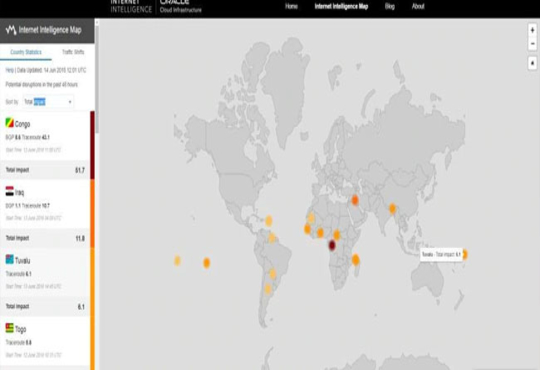Click the Internet Intelligence Map pulse logo

(x=11, y=30)
